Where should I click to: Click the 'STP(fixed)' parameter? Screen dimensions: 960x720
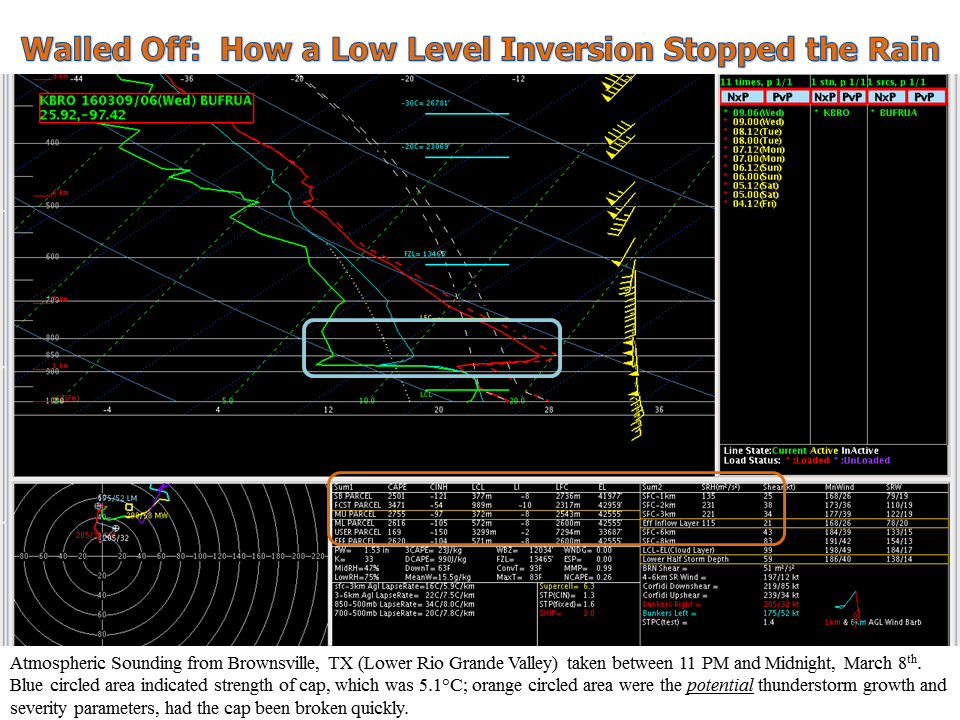[567, 604]
